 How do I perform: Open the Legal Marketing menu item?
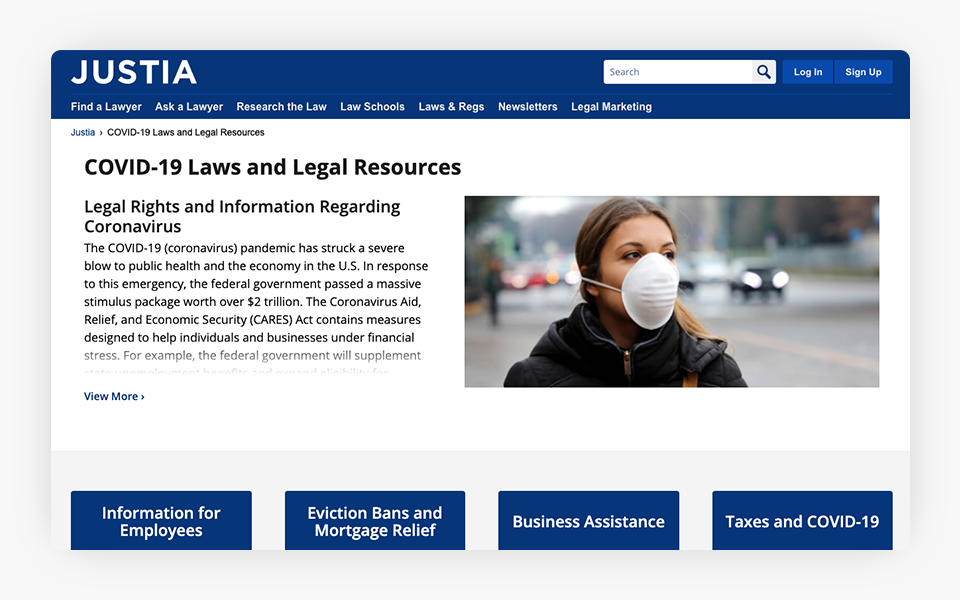coord(611,107)
